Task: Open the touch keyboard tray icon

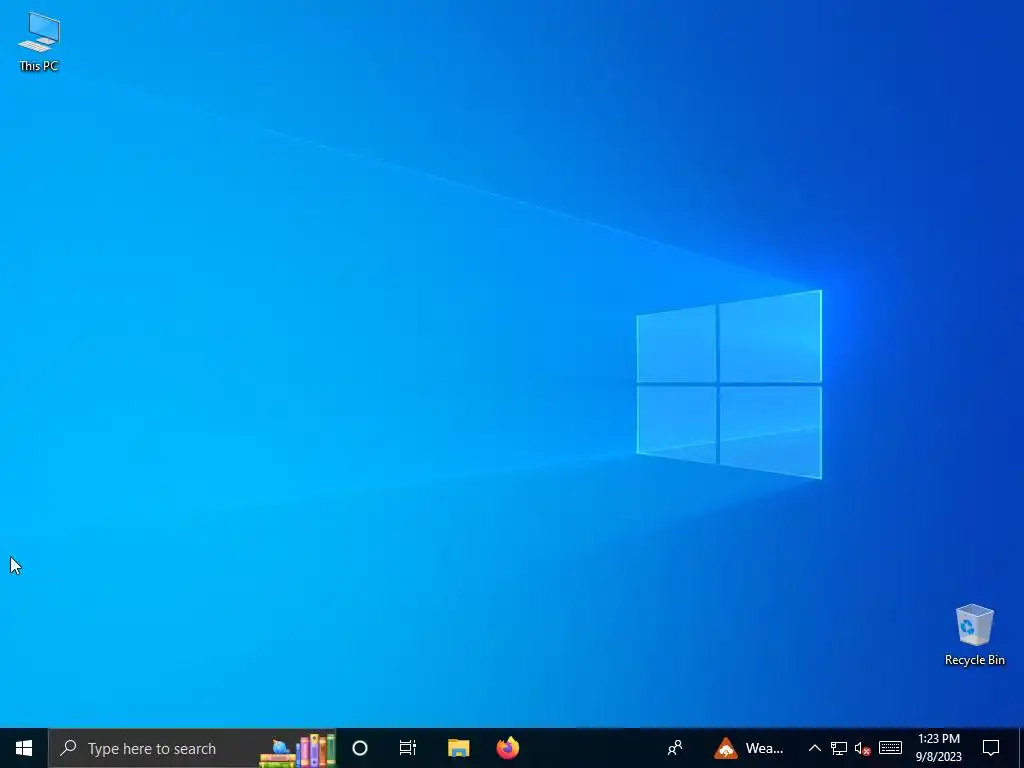Action: tap(890, 748)
